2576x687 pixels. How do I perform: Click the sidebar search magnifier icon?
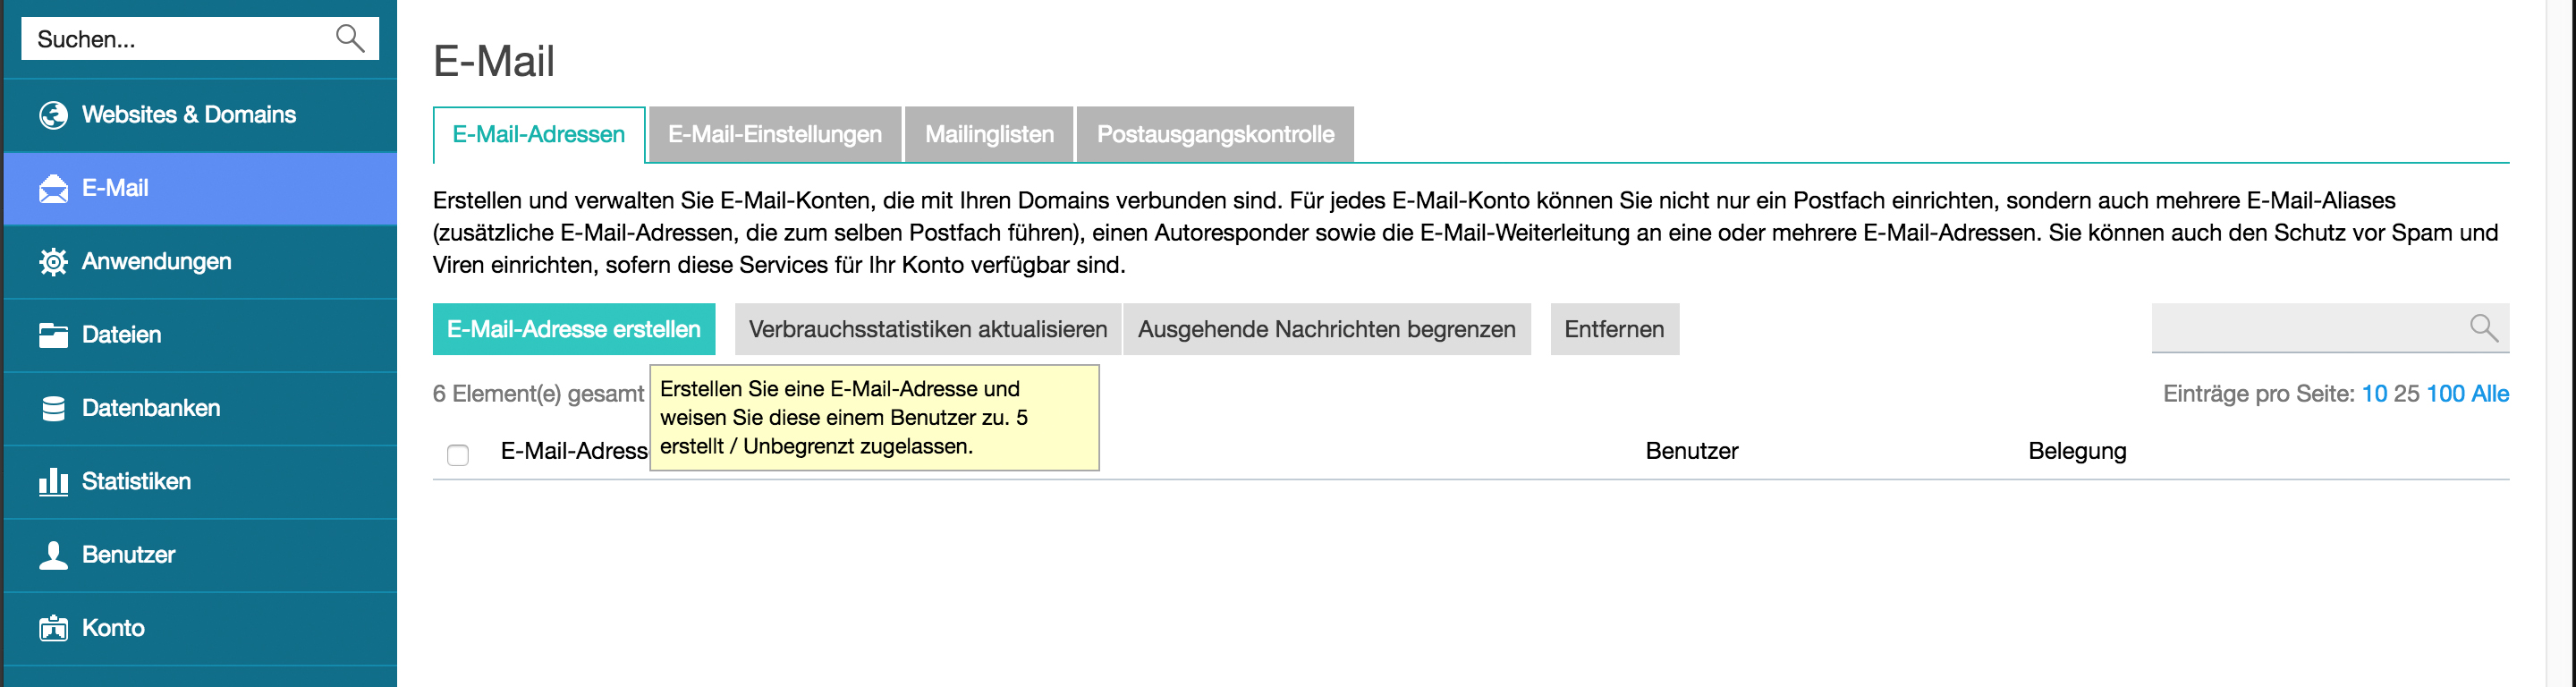click(x=349, y=39)
